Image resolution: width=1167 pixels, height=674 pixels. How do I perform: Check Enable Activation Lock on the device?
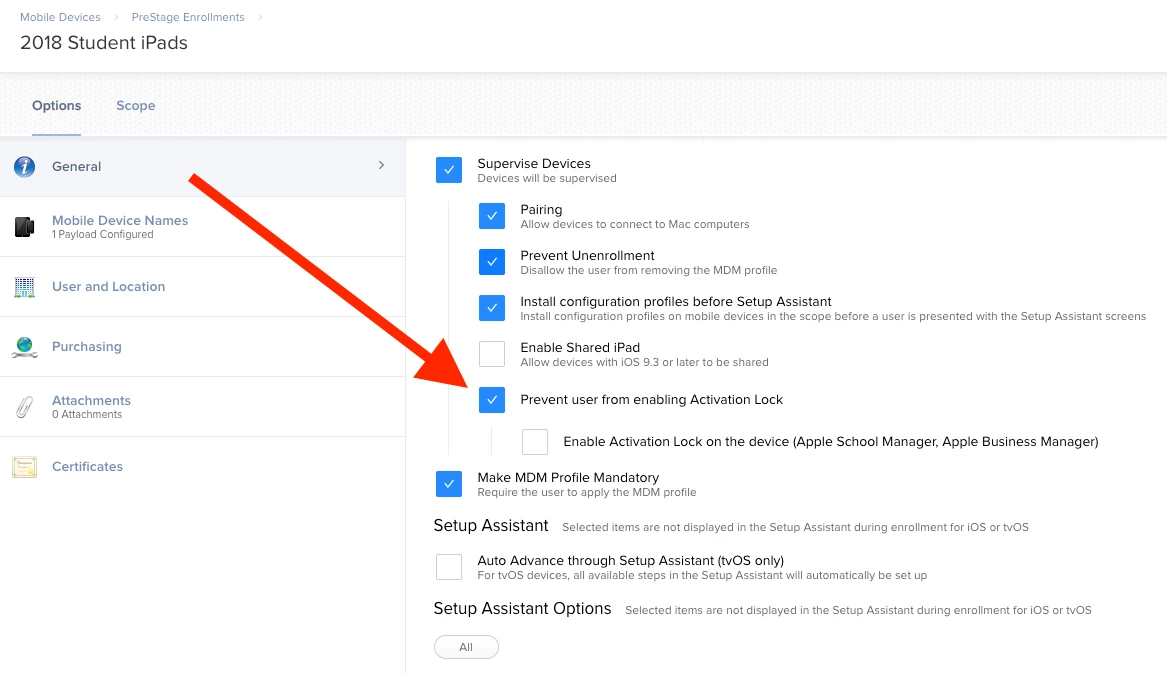[535, 442]
